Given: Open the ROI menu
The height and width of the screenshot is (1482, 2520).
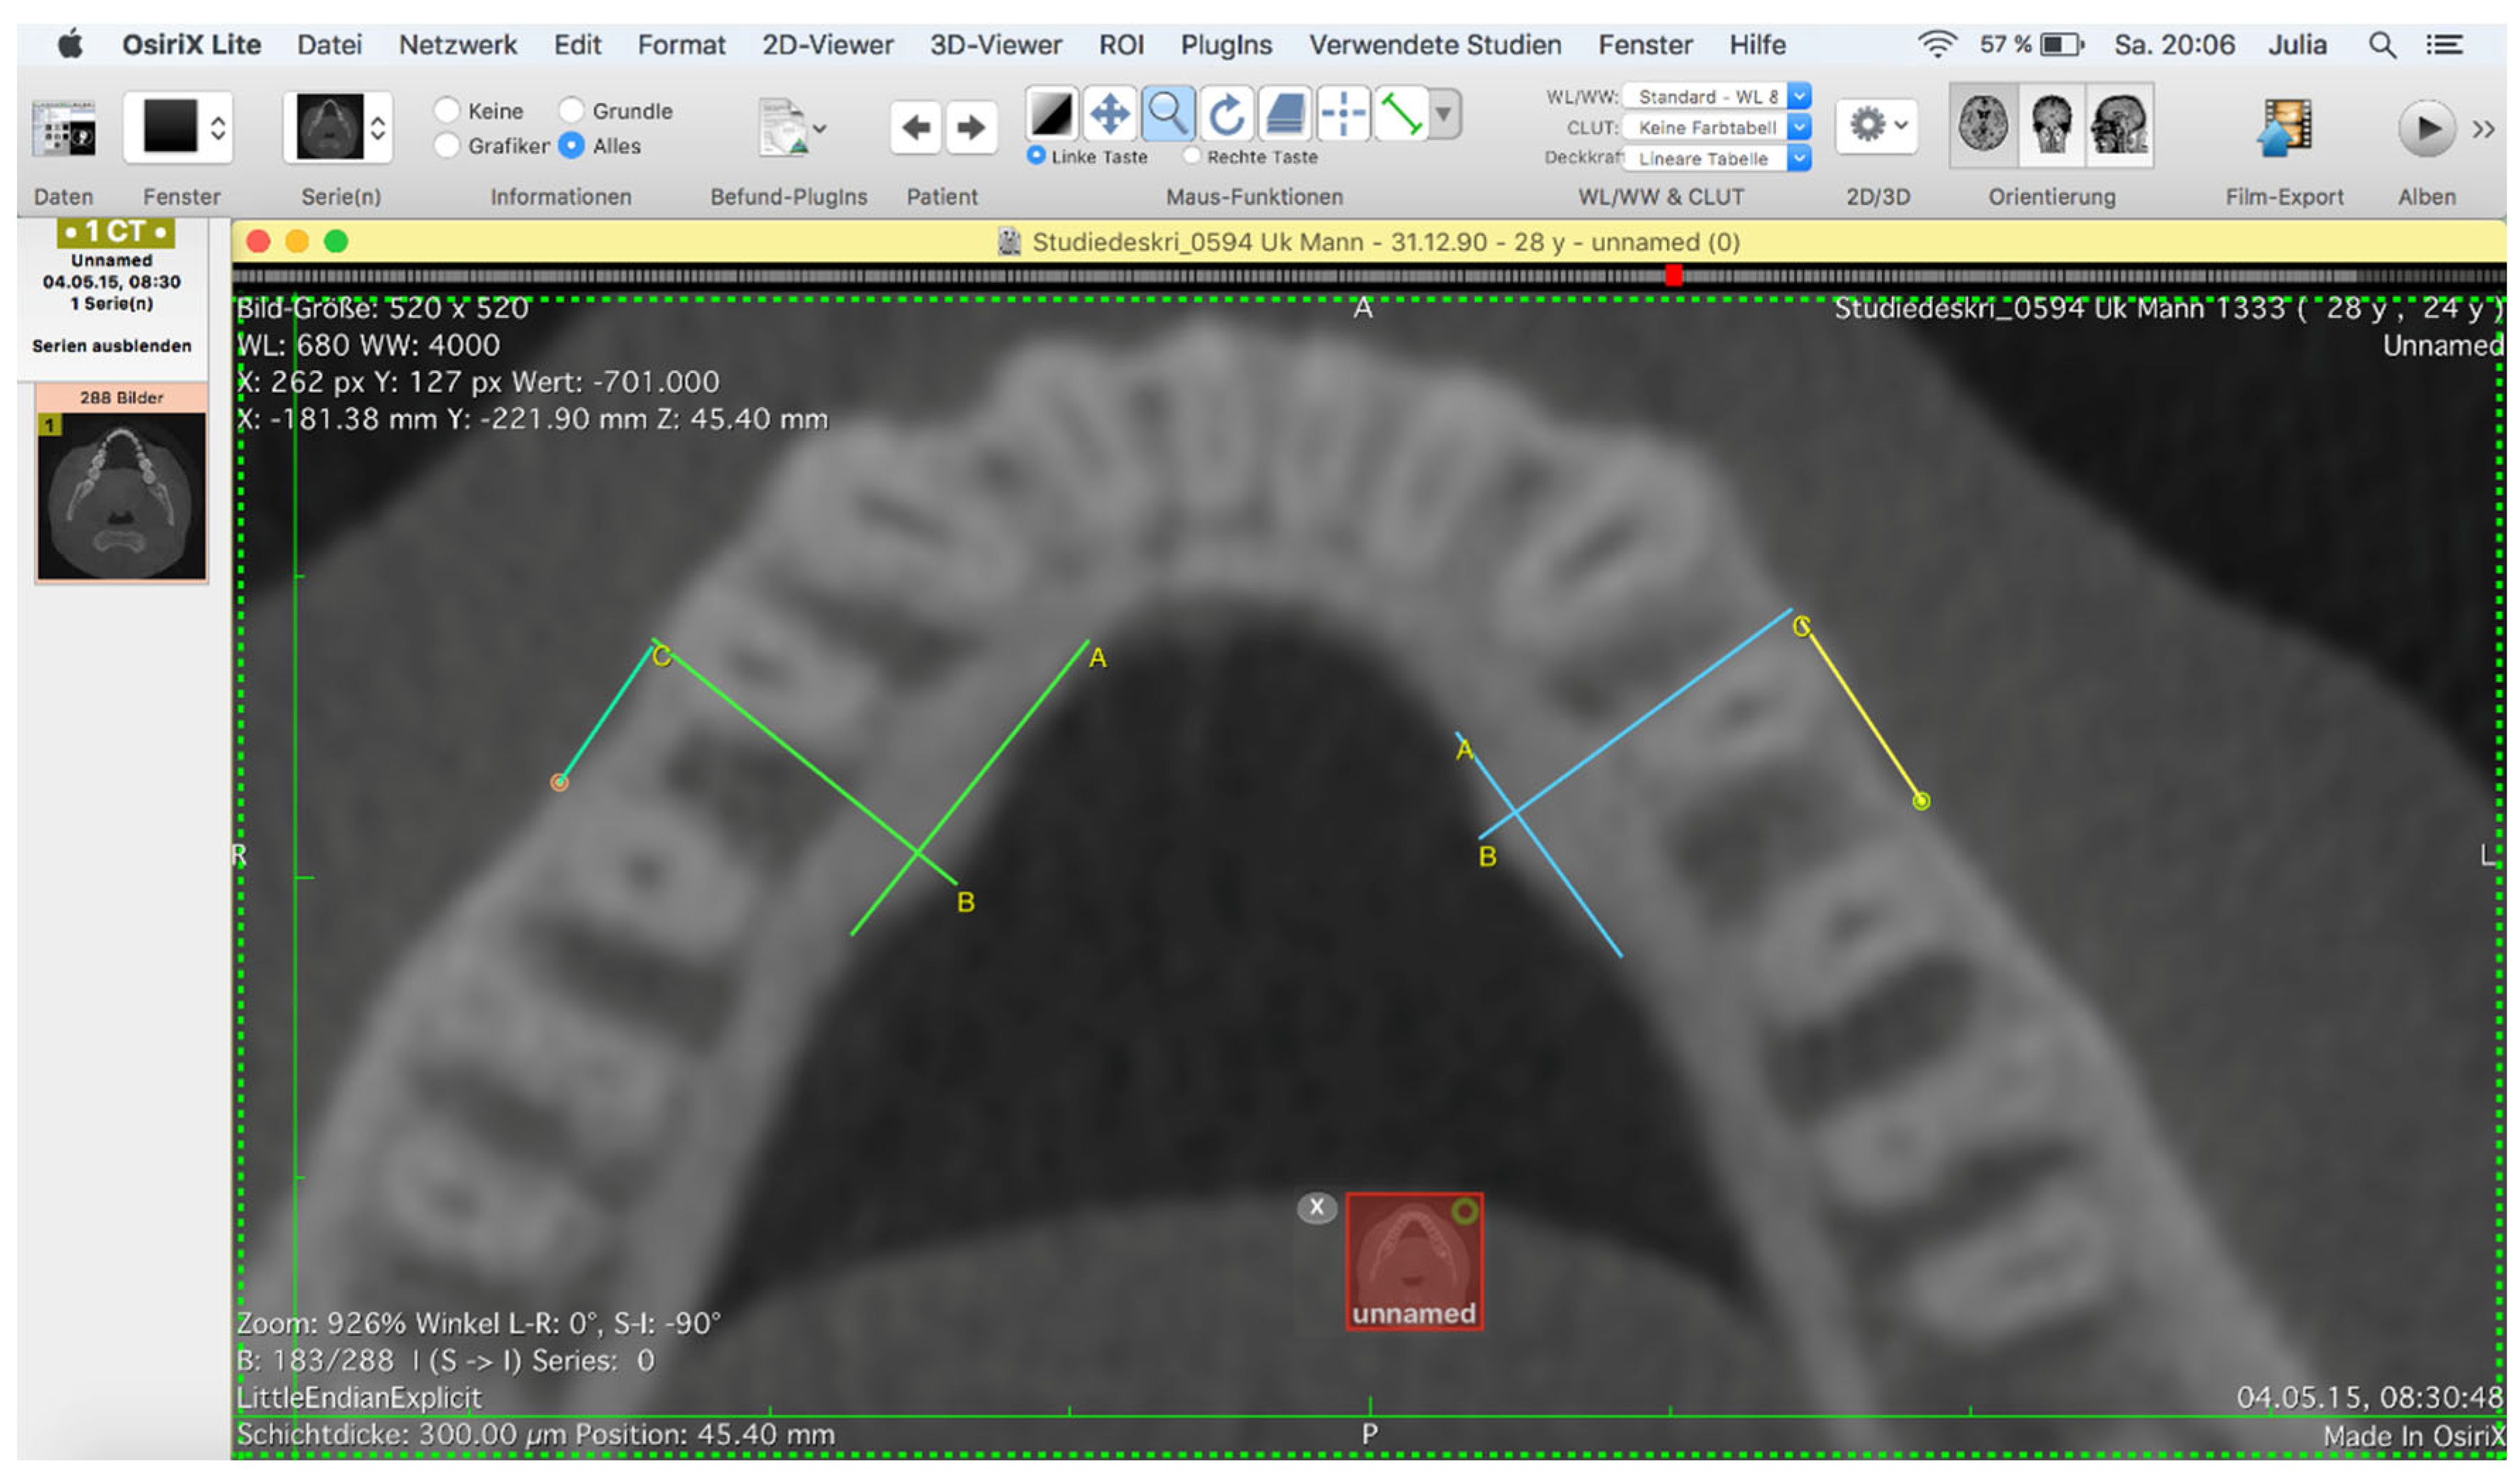Looking at the screenshot, I should click(x=1121, y=45).
